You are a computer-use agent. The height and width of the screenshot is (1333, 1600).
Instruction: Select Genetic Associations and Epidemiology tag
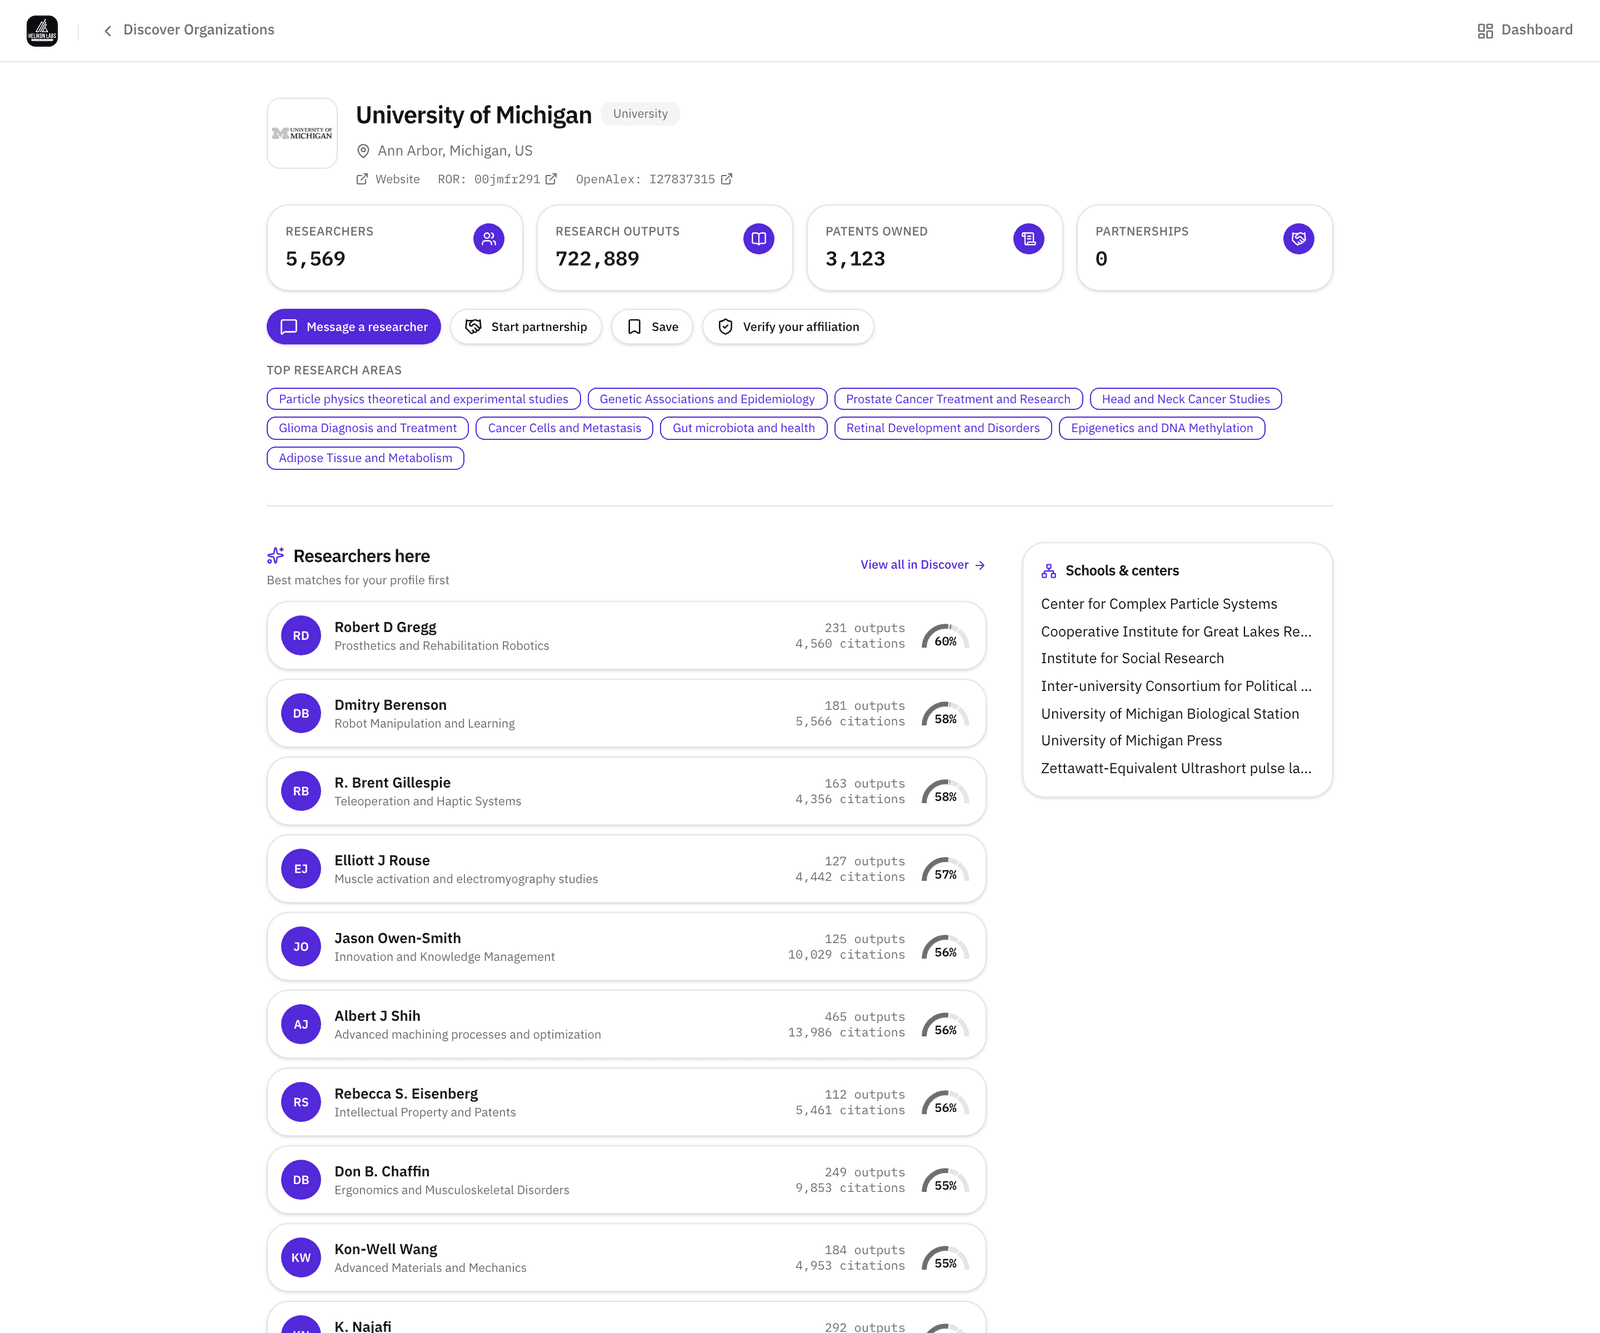(x=707, y=399)
